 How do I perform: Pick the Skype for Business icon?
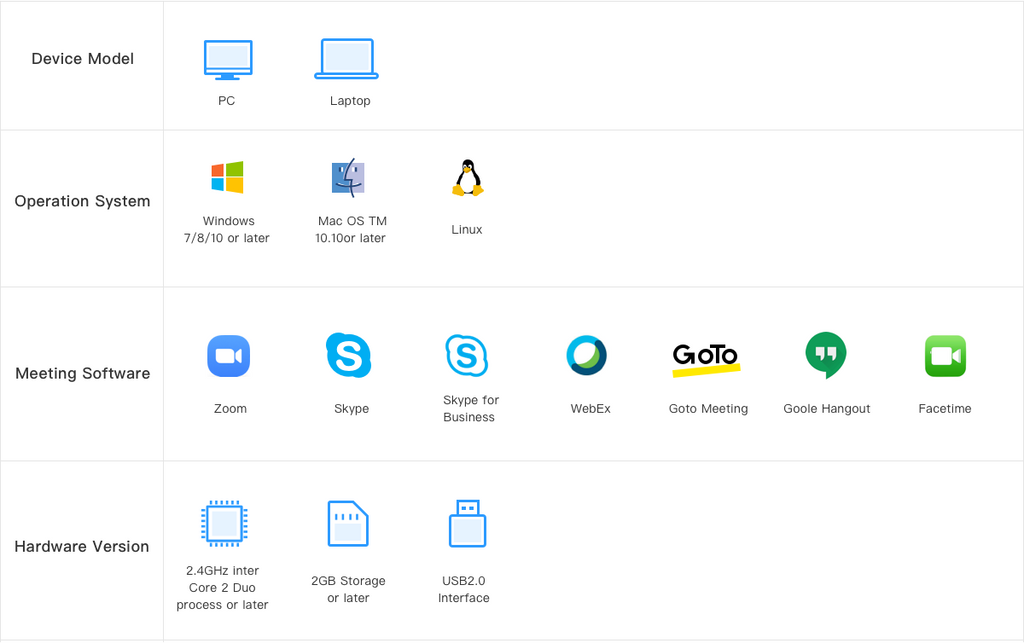coord(466,355)
